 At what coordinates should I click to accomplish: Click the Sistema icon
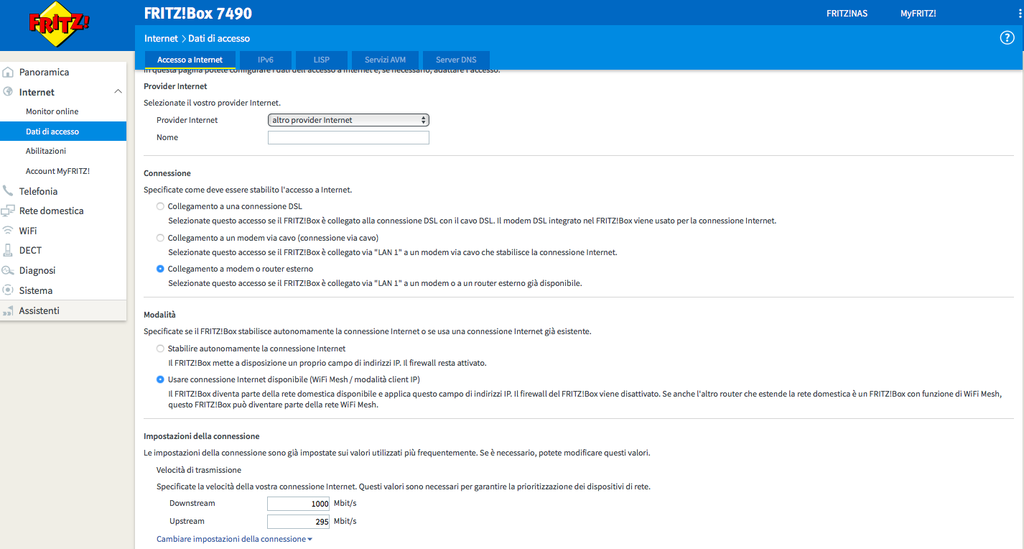(8, 290)
